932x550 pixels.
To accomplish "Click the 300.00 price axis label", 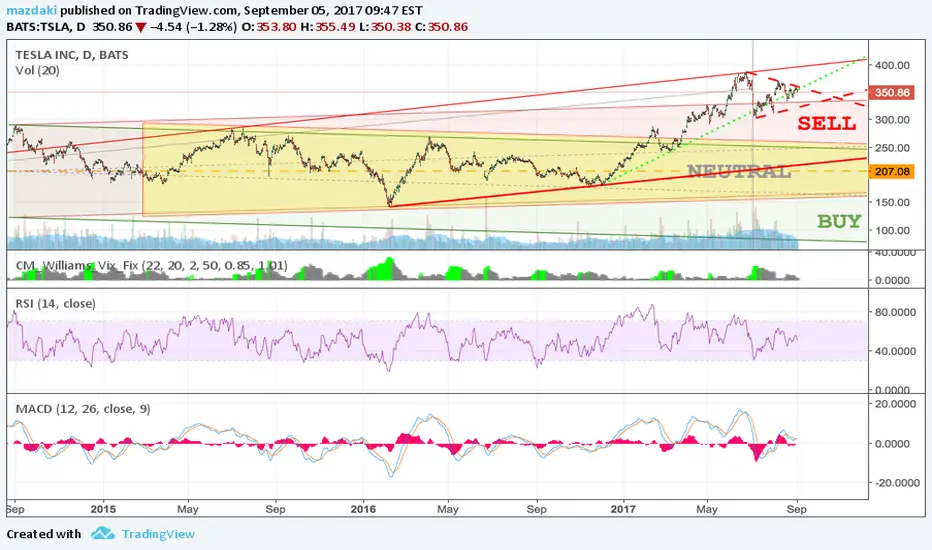I will coord(892,120).
